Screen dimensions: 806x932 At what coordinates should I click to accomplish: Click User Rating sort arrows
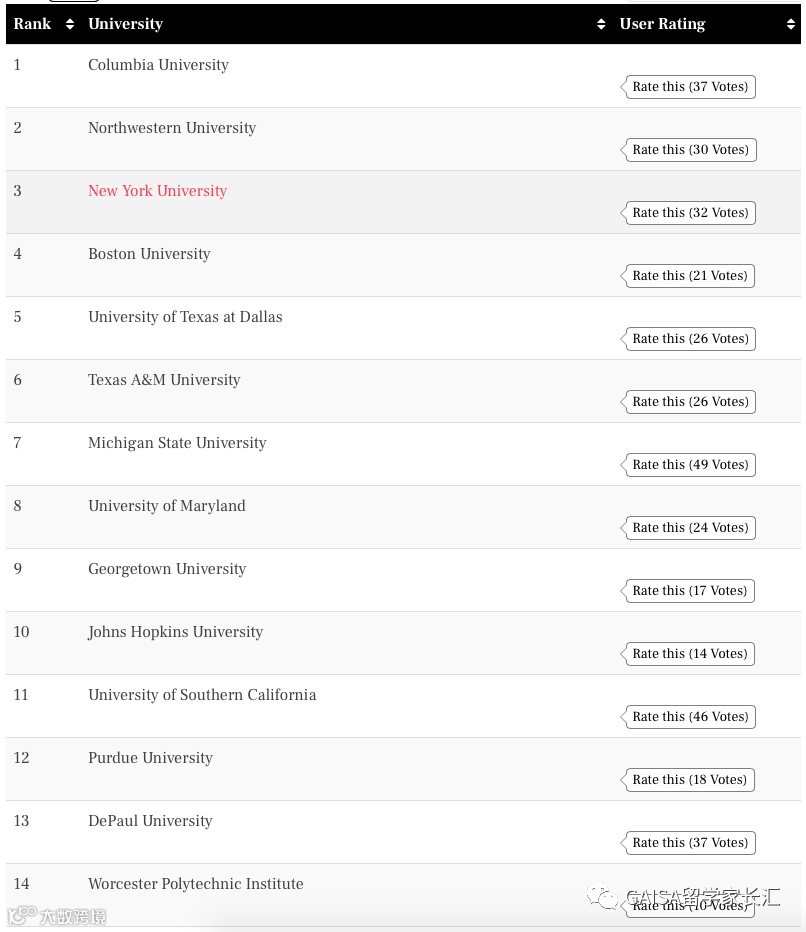pos(790,24)
